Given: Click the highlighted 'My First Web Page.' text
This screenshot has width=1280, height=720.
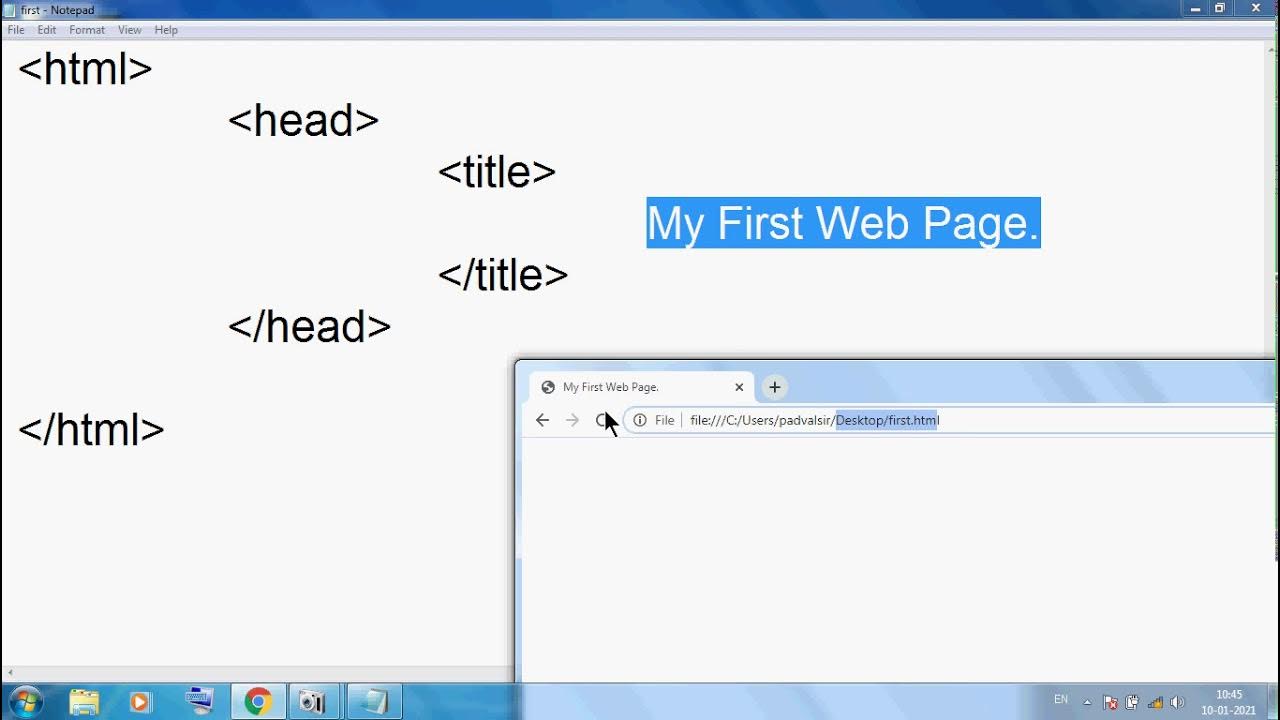Looking at the screenshot, I should pos(843,223).
